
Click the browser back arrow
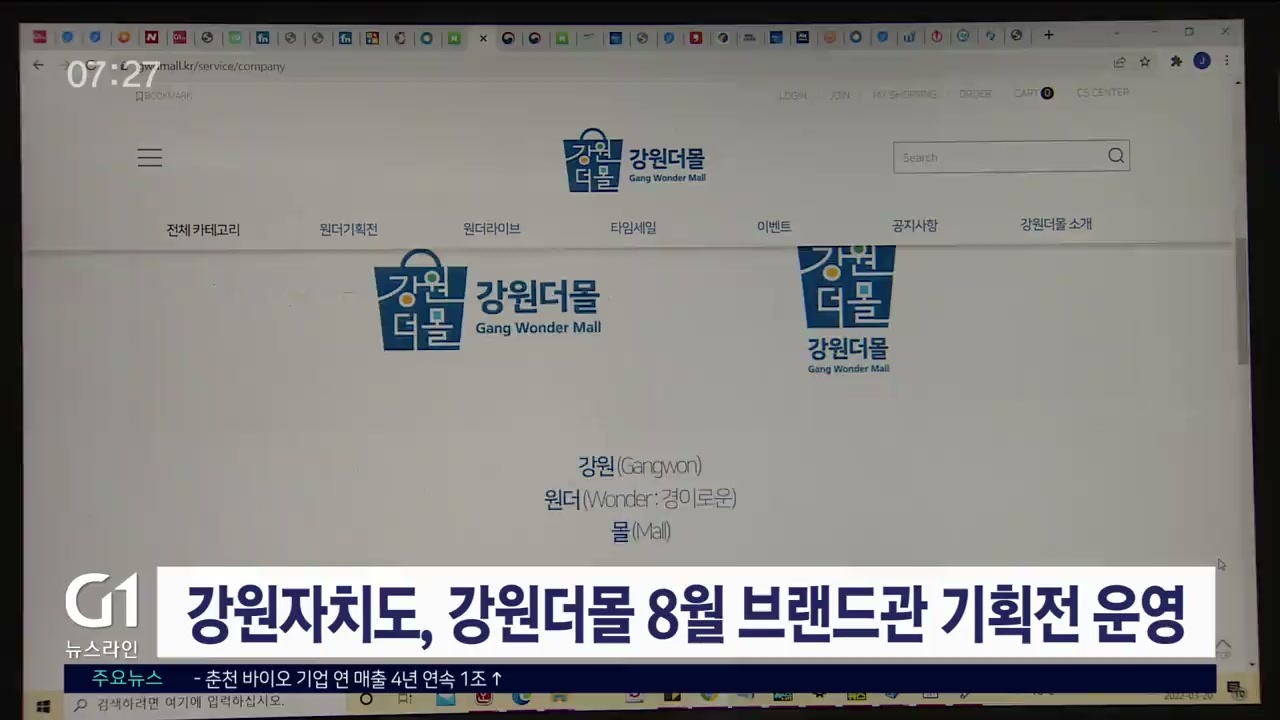click(38, 65)
